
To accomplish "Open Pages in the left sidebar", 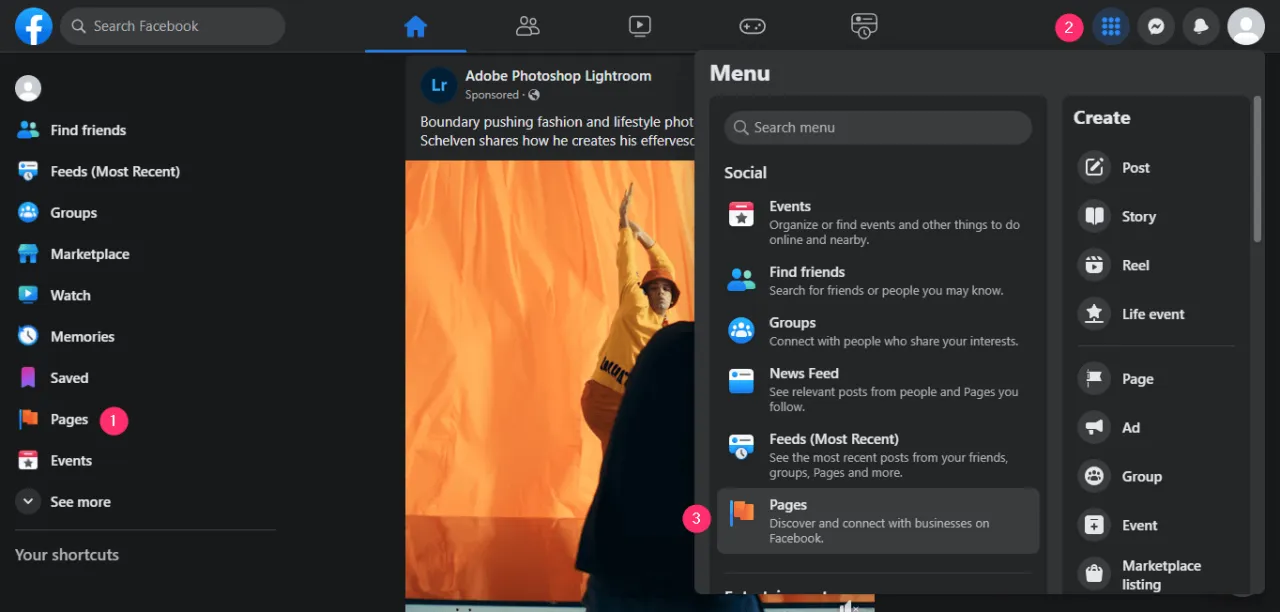I will 69,420.
